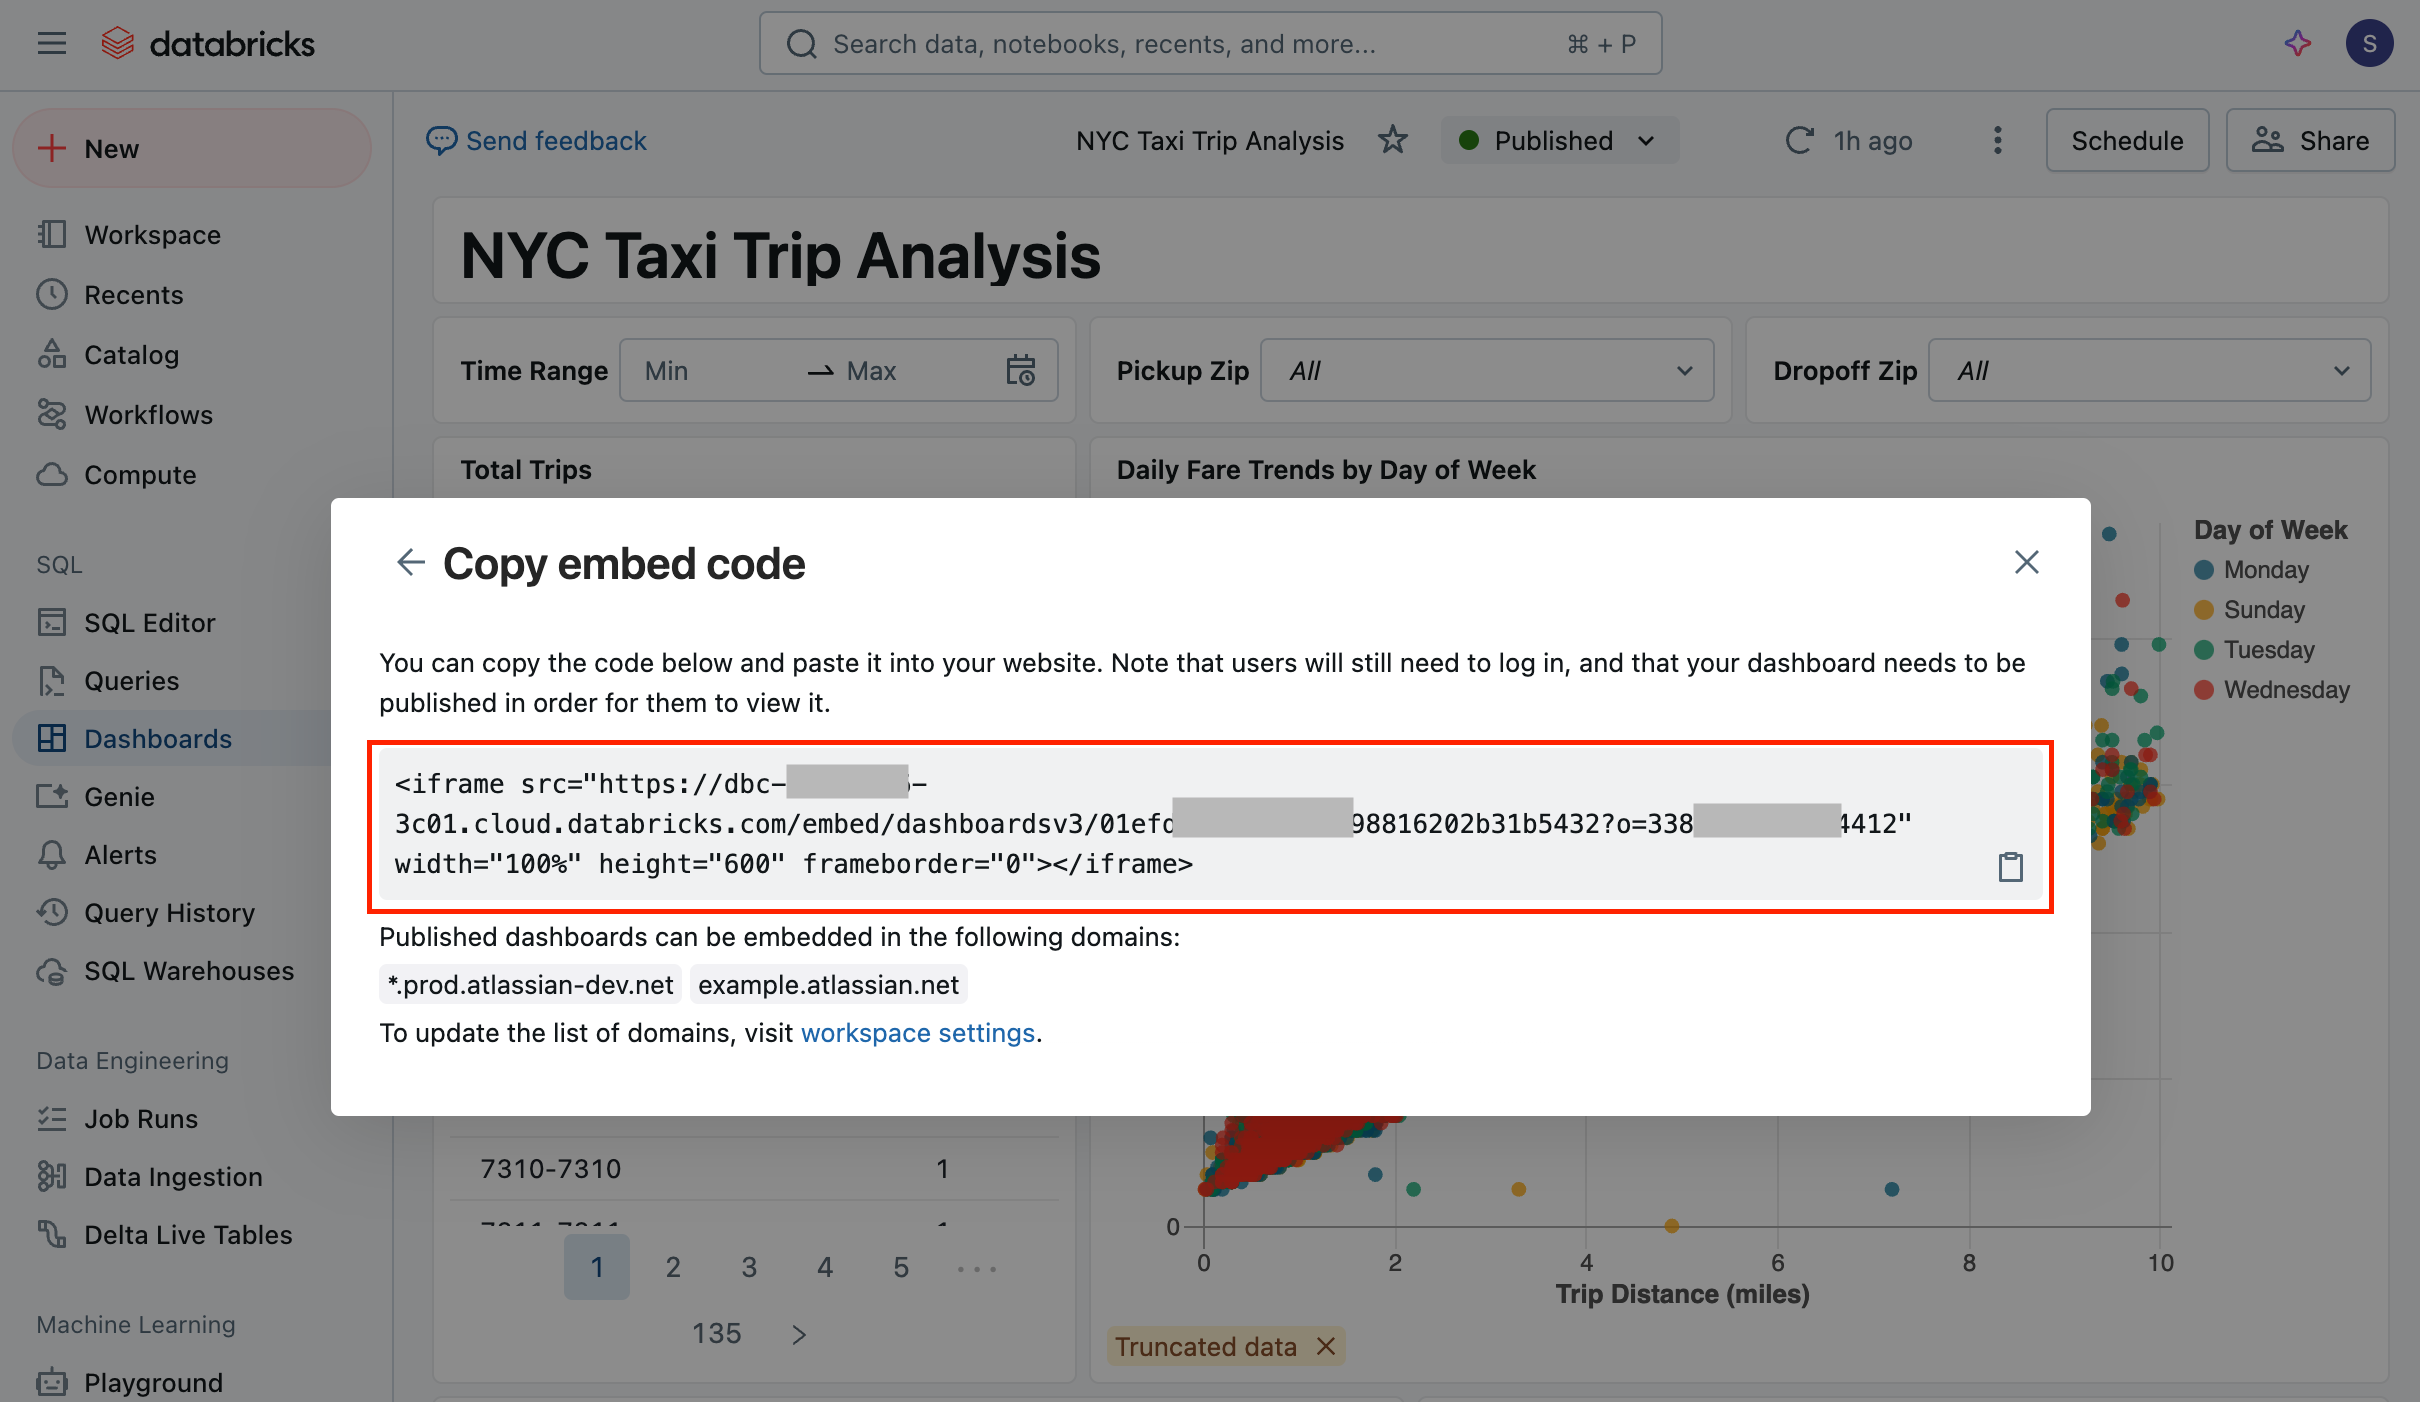This screenshot has width=2420, height=1402.
Task: Copy embed code with clipboard icon
Action: (x=2010, y=866)
